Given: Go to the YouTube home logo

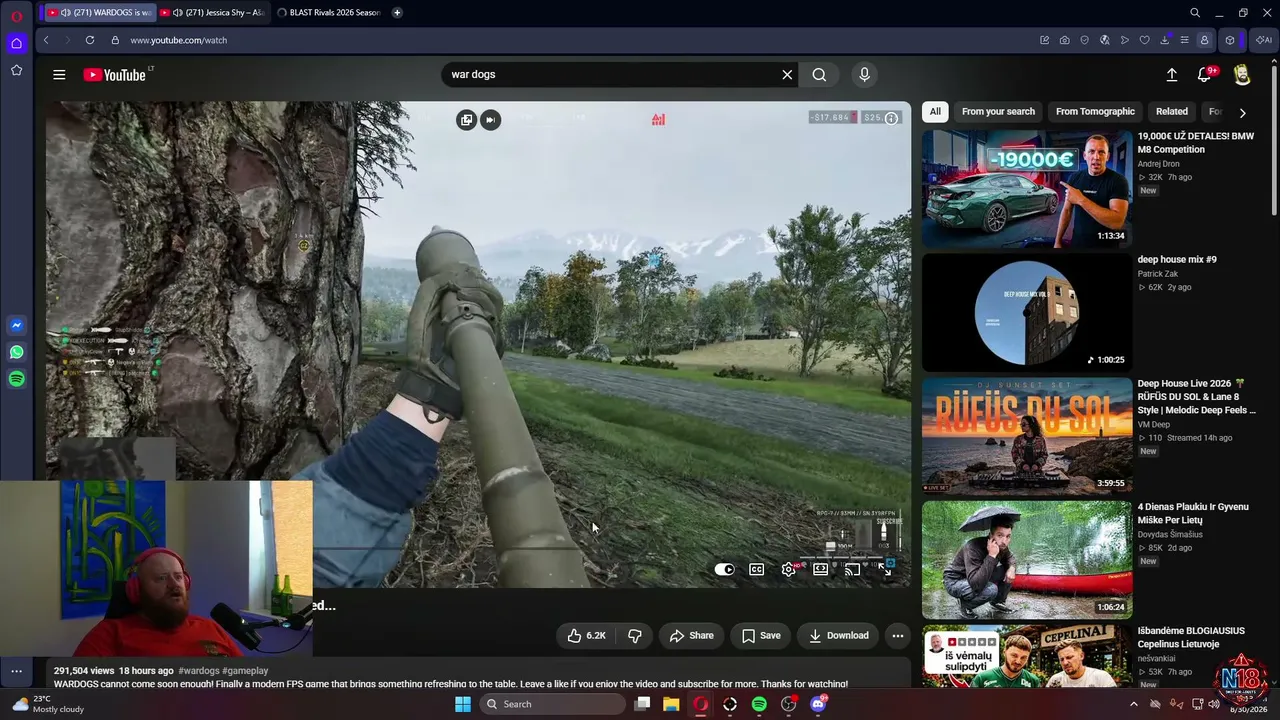Looking at the screenshot, I should [115, 75].
